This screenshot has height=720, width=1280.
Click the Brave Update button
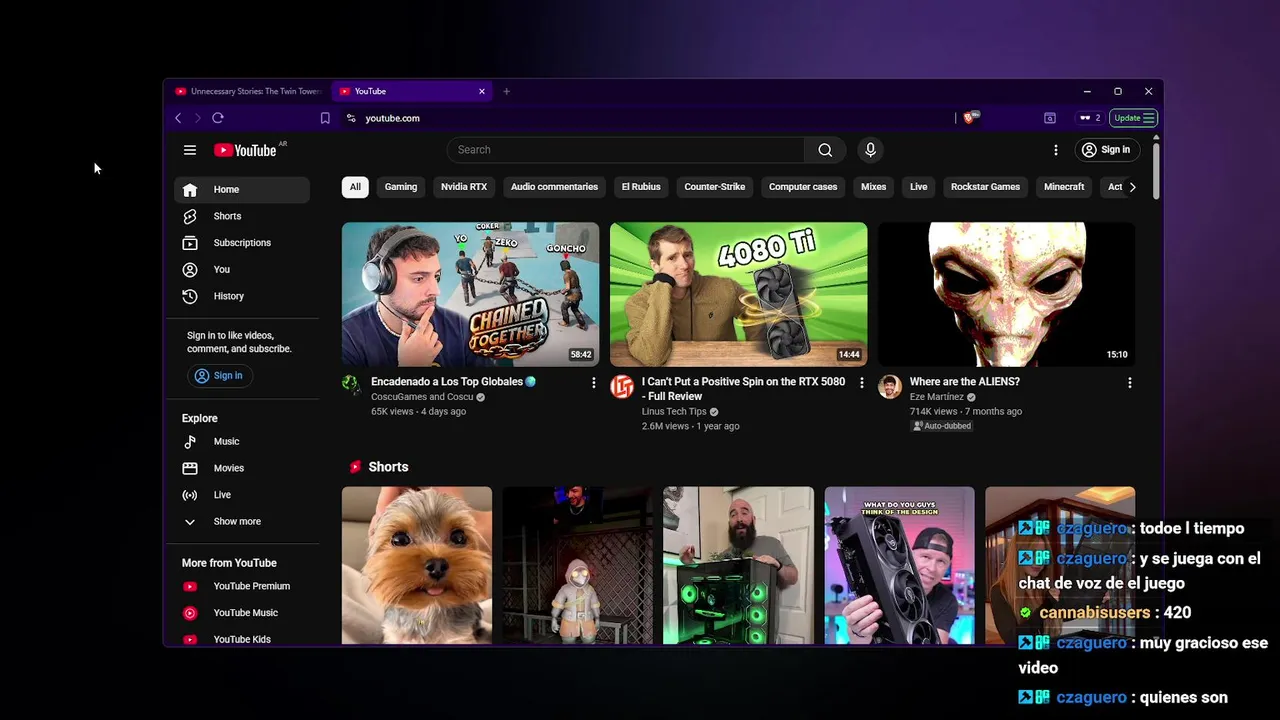tap(1134, 118)
